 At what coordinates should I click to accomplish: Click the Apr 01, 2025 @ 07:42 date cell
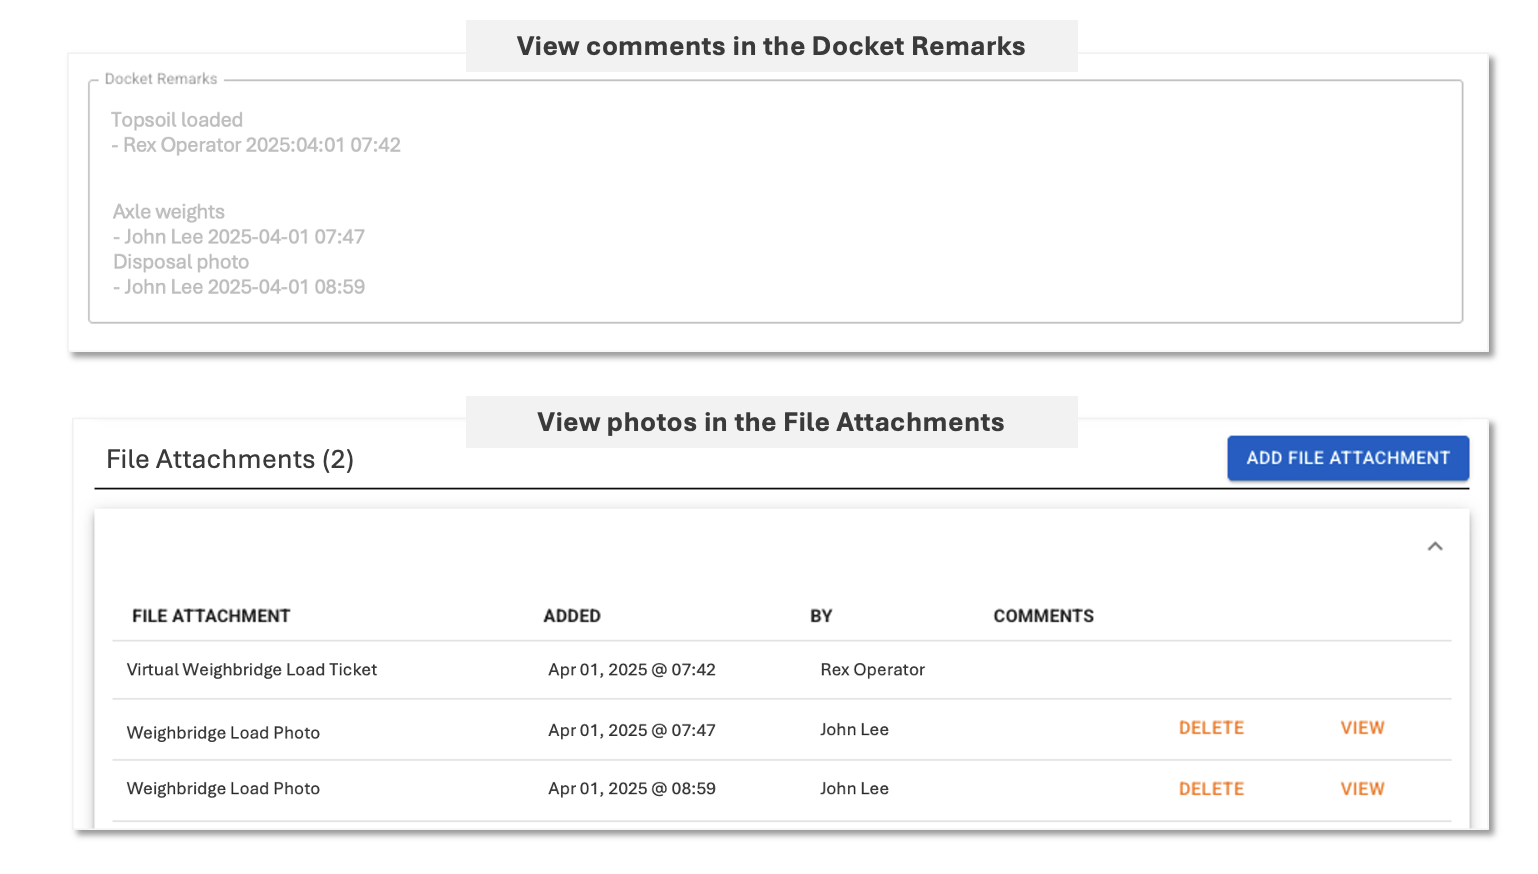pos(632,670)
